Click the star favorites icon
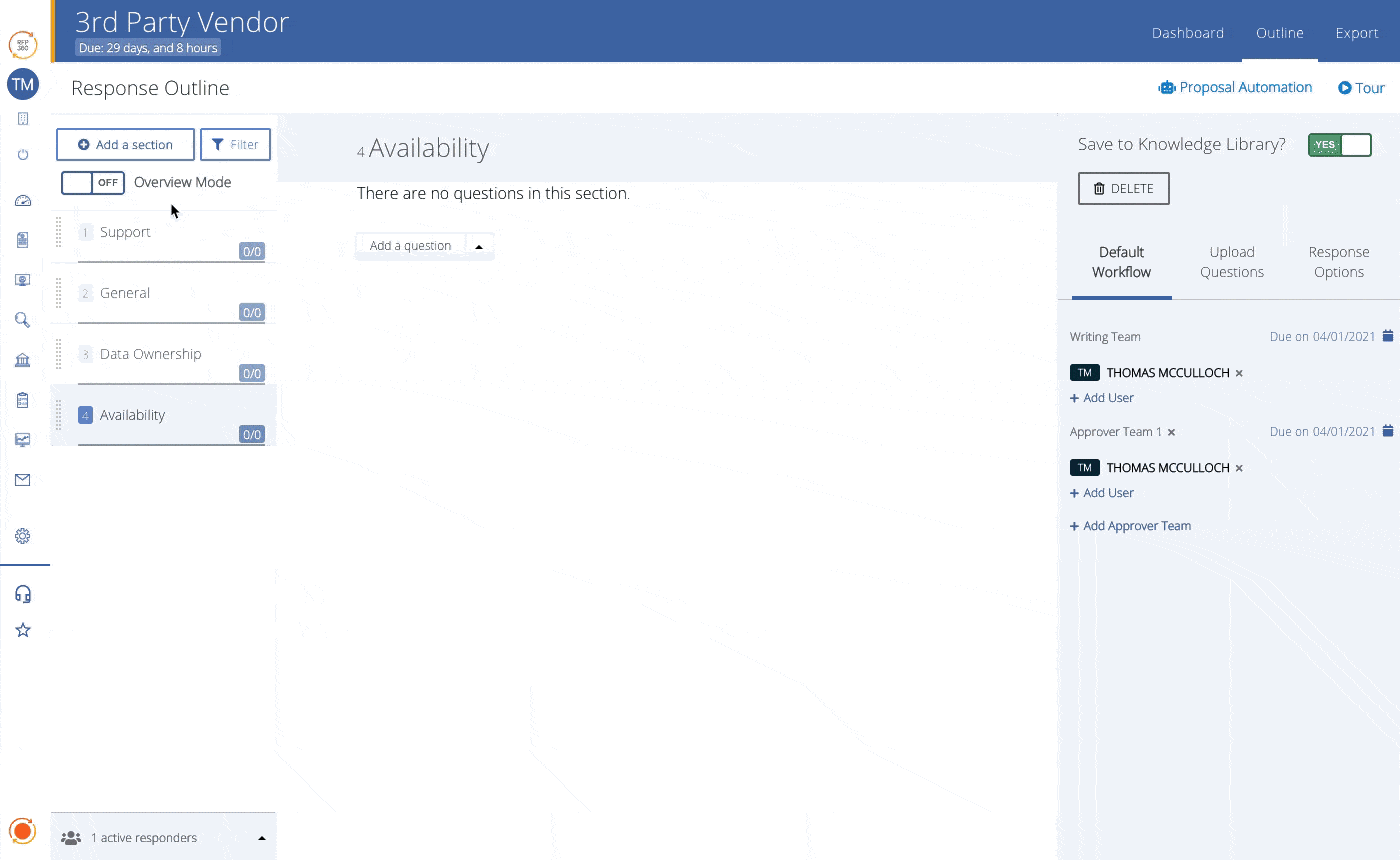Image resolution: width=1400 pixels, height=860 pixels. point(23,630)
